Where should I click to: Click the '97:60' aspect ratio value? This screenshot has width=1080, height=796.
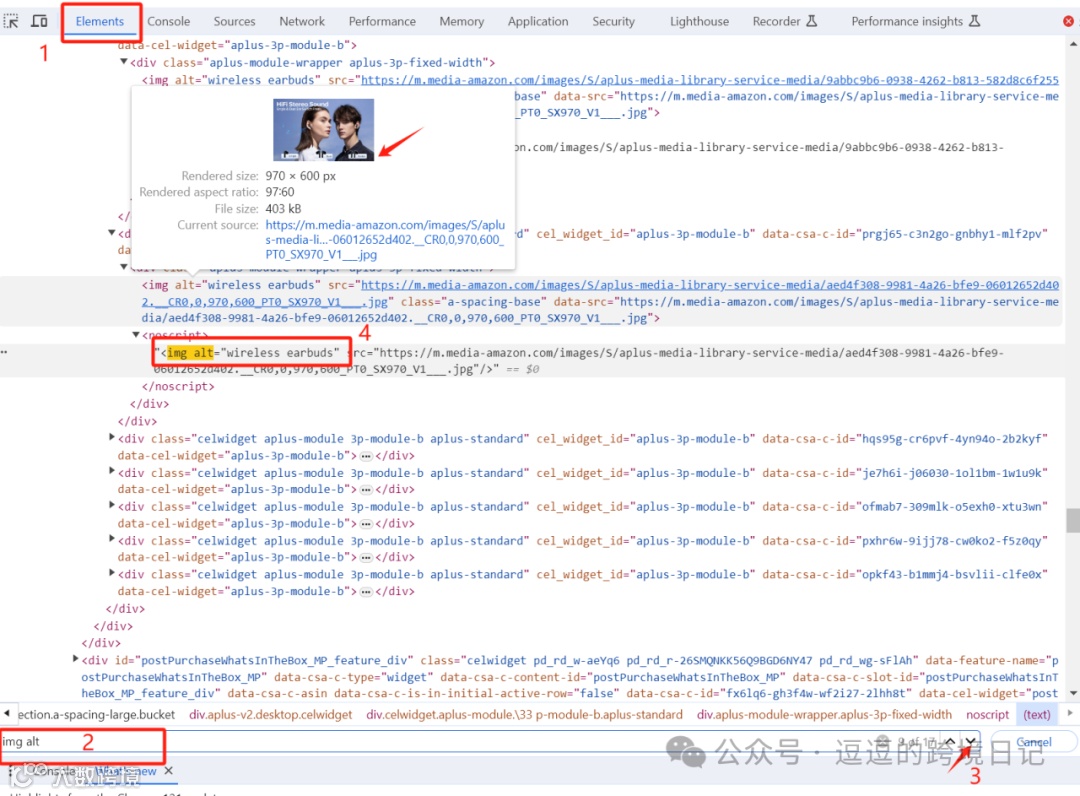click(x=280, y=192)
